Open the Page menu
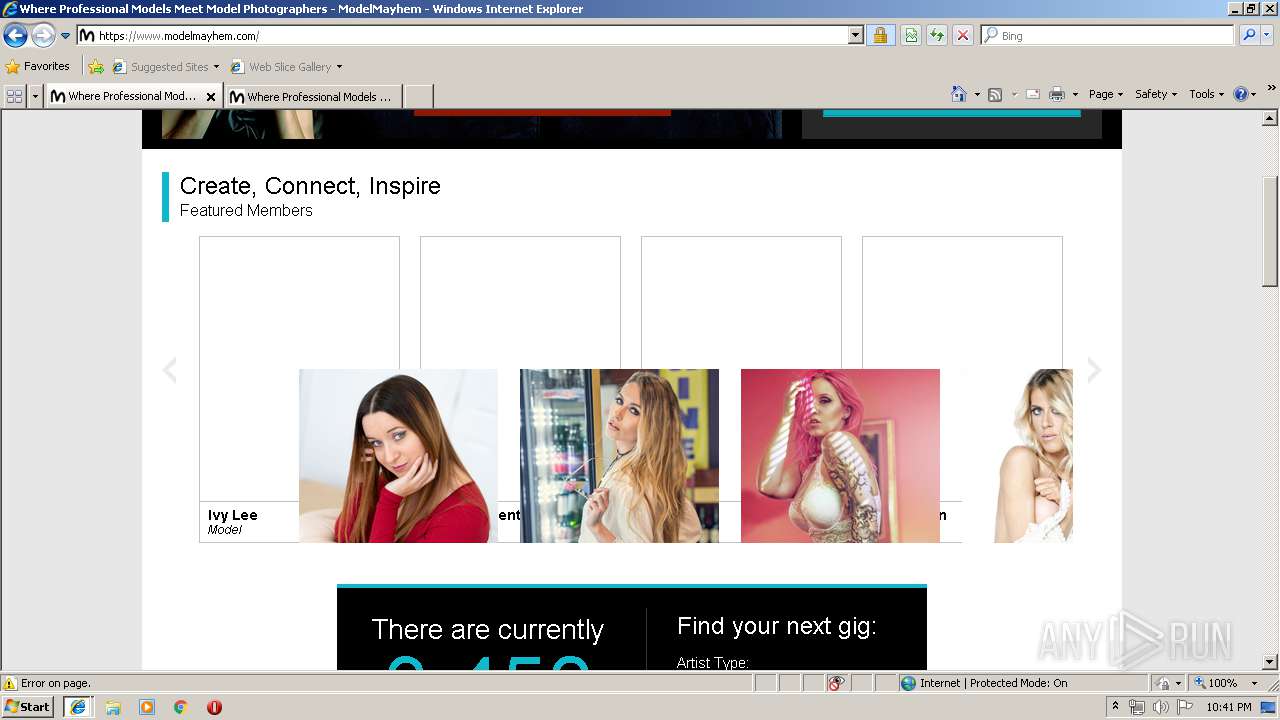1280x720 pixels. 1106,94
